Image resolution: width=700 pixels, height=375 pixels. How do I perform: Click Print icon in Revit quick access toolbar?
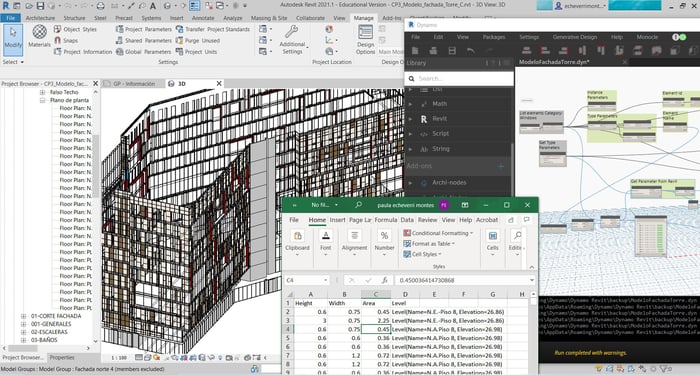click(100, 6)
